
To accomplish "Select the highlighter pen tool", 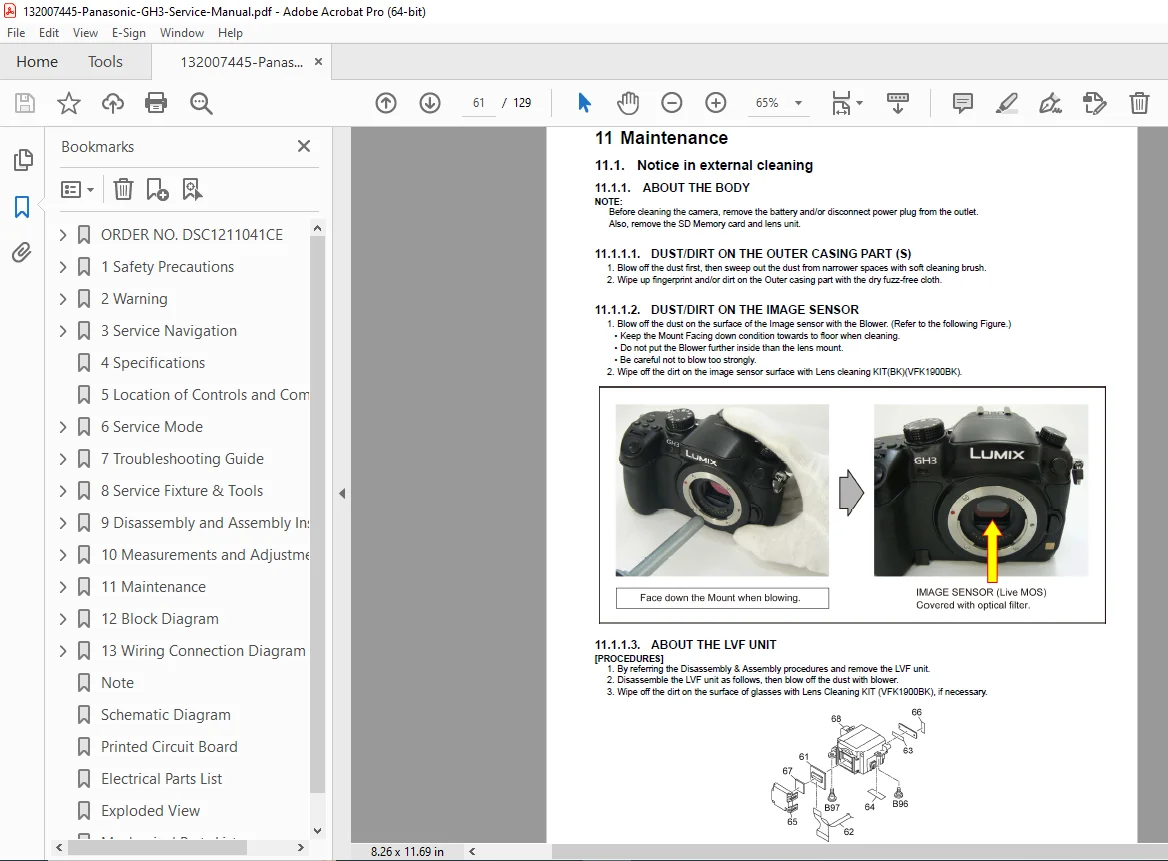I will pyautogui.click(x=1006, y=103).
